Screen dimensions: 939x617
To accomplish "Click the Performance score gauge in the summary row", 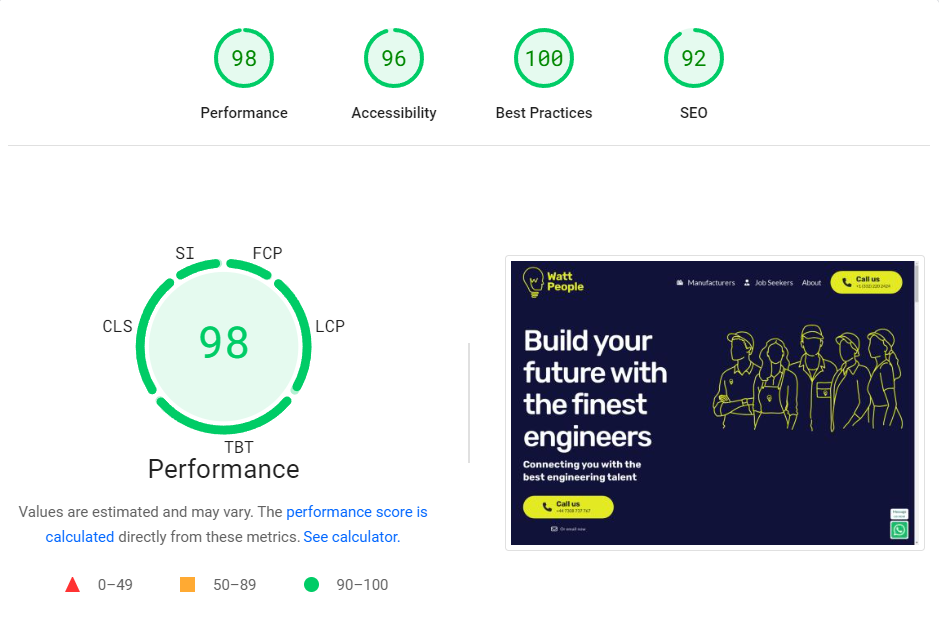I will coord(244,59).
